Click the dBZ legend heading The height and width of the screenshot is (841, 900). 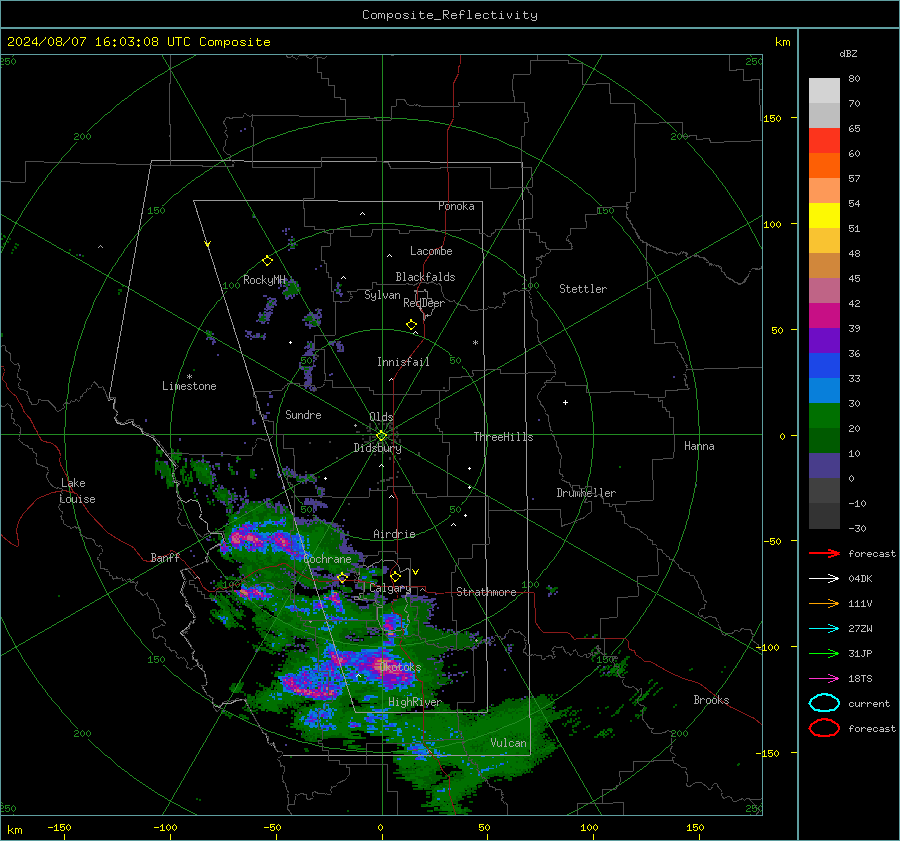pyautogui.click(x=848, y=53)
